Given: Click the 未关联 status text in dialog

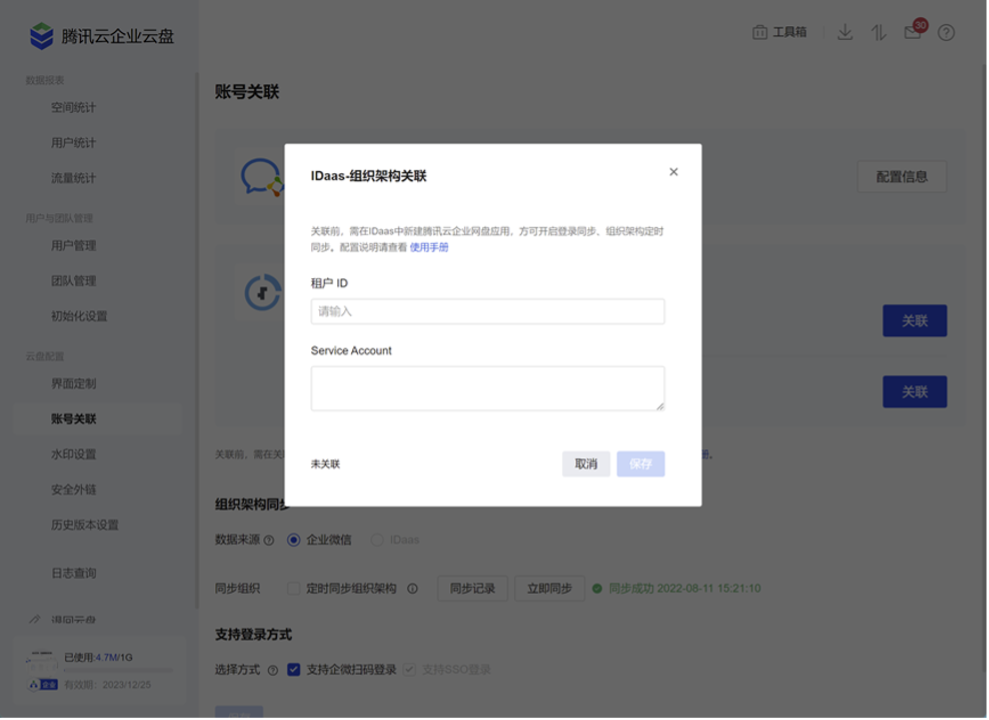Looking at the screenshot, I should point(325,465).
